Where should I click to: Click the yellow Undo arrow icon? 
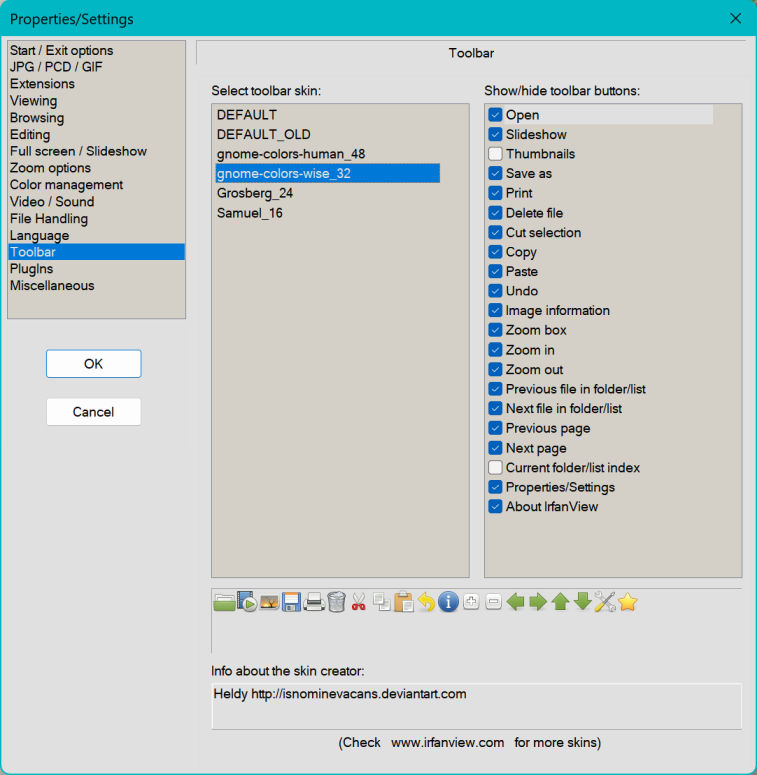(426, 602)
